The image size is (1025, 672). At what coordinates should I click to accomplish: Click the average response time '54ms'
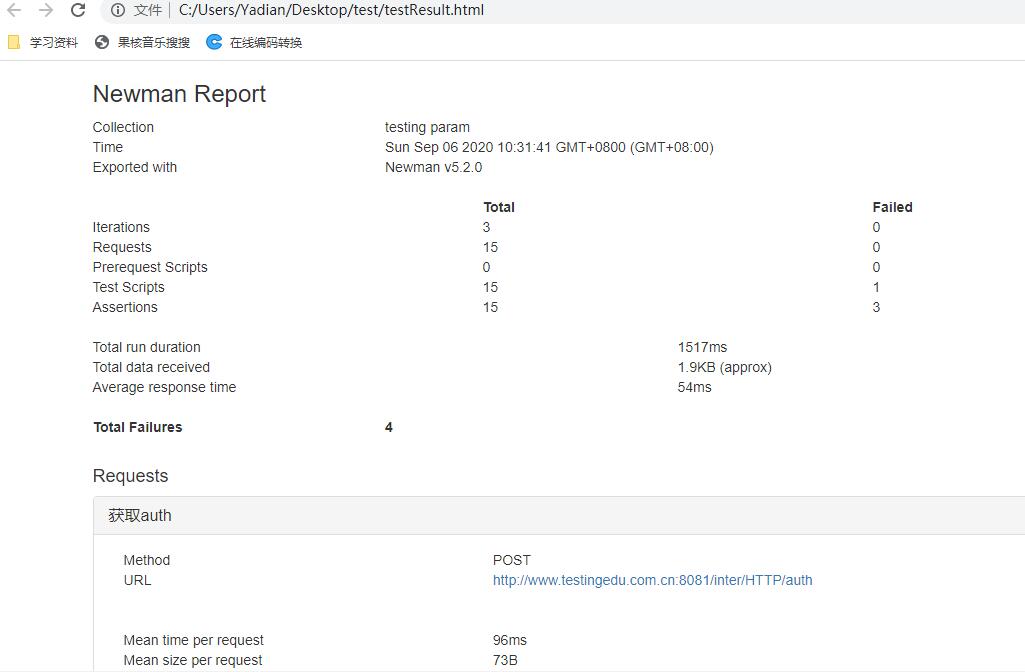(694, 387)
